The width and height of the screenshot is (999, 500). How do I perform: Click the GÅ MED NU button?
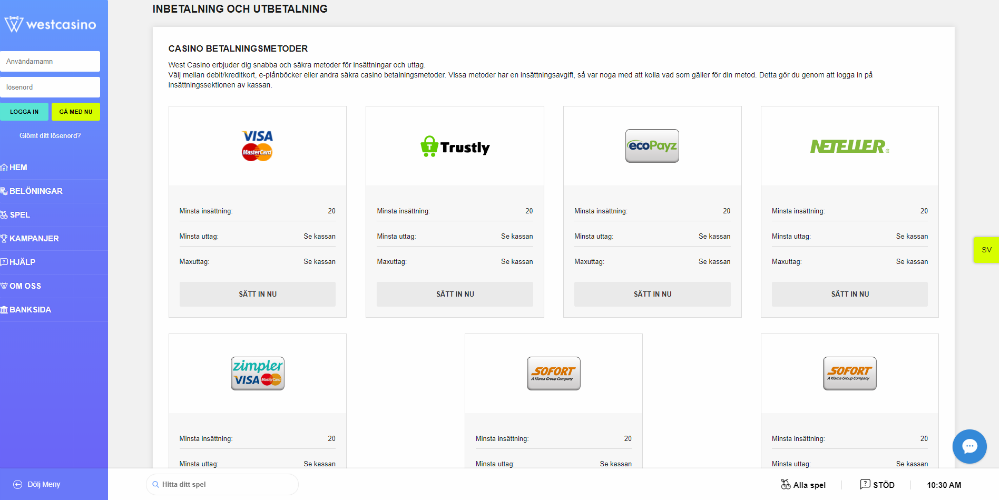(x=76, y=111)
